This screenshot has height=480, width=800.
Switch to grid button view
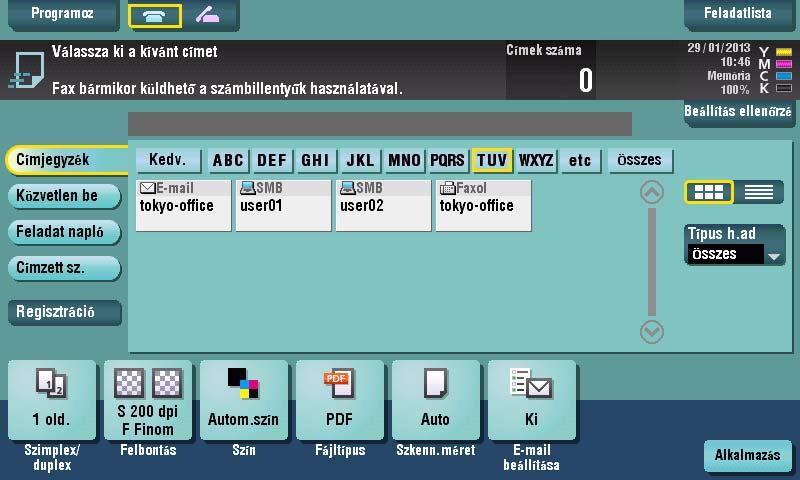pos(709,192)
